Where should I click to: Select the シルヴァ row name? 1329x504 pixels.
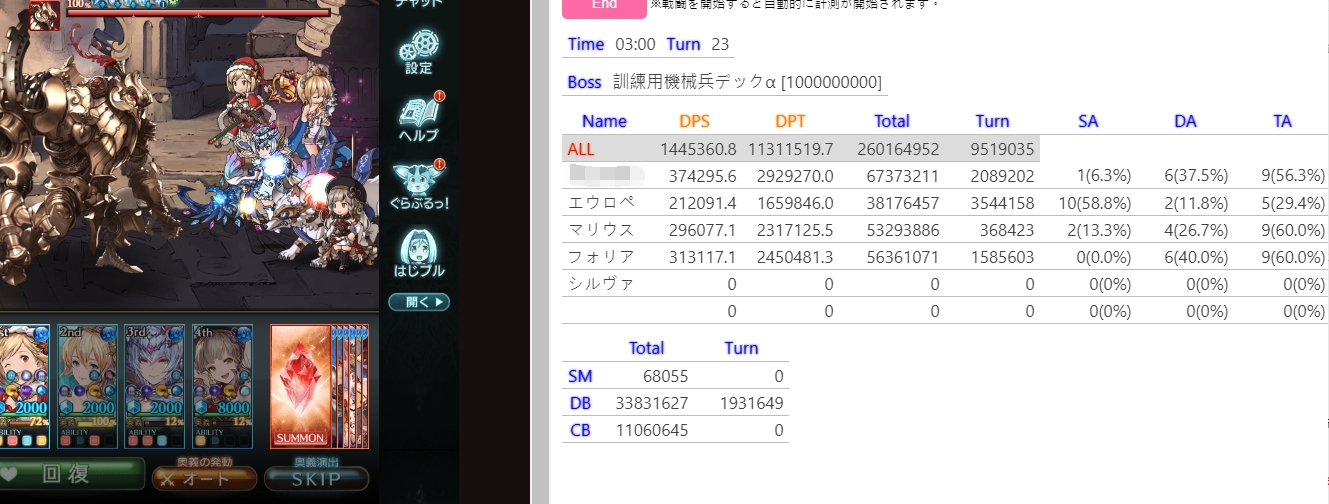pyautogui.click(x=601, y=284)
